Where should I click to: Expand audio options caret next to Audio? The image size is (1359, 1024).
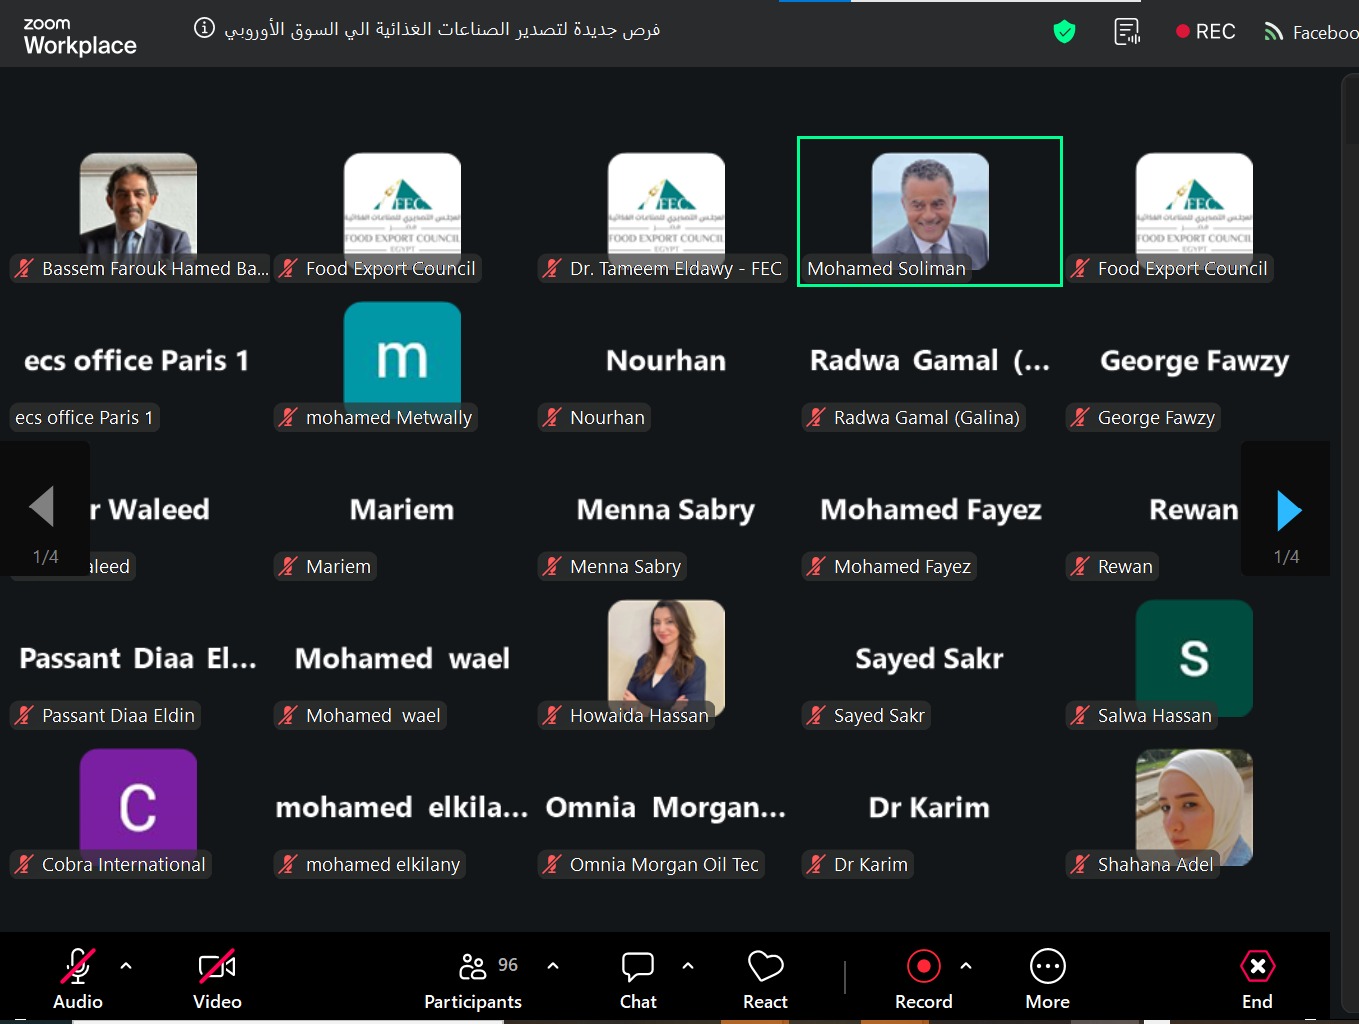(126, 966)
